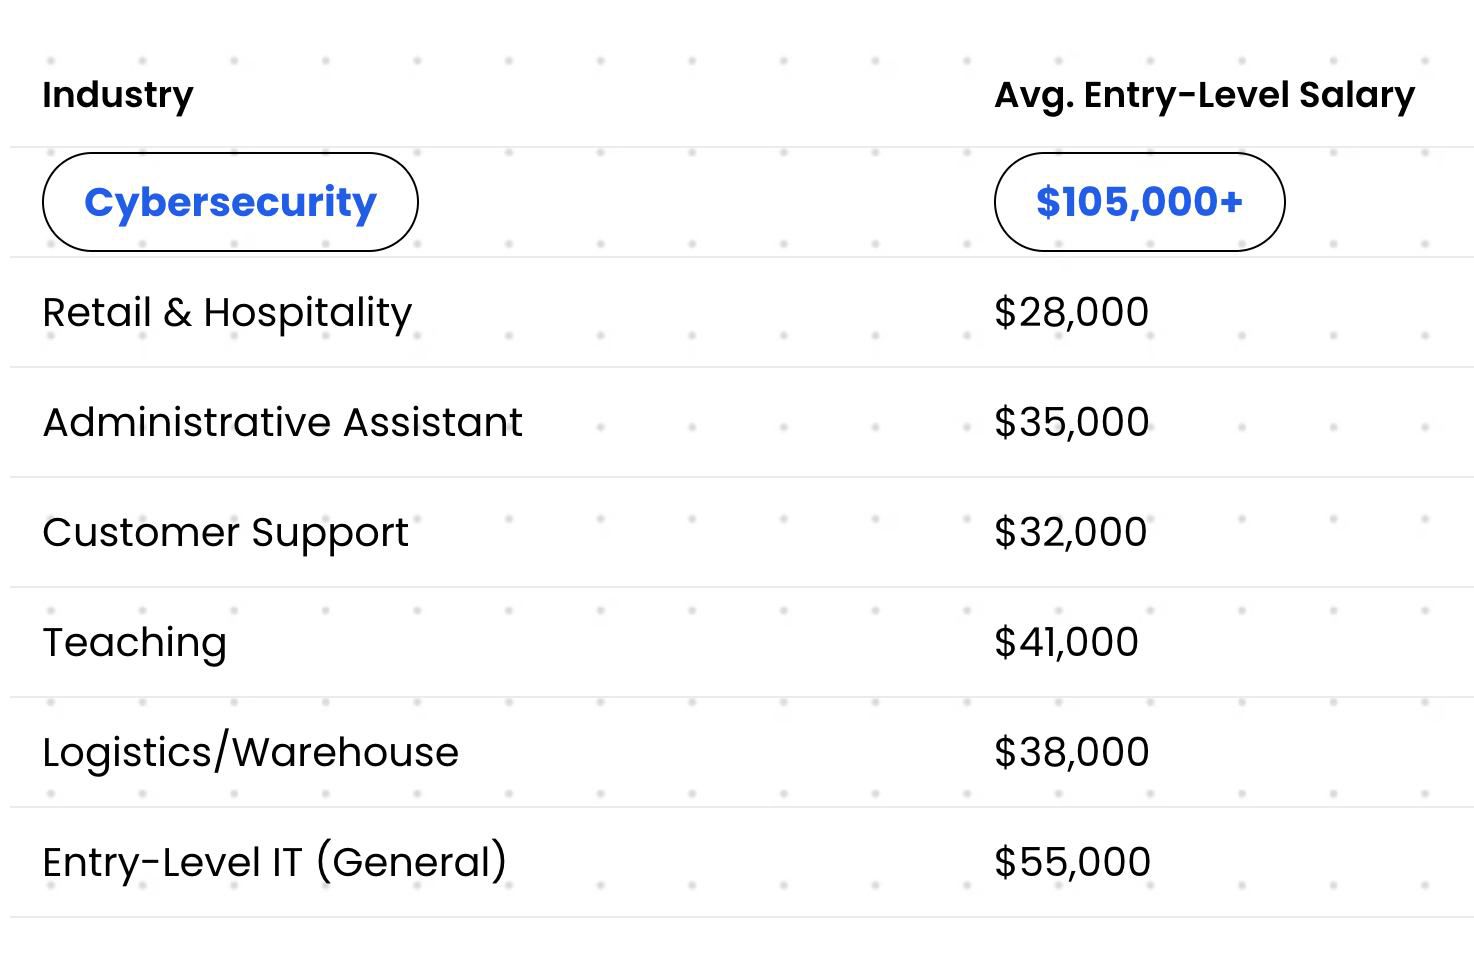Select the Teaching industry label
The image size is (1474, 956).
click(x=134, y=643)
